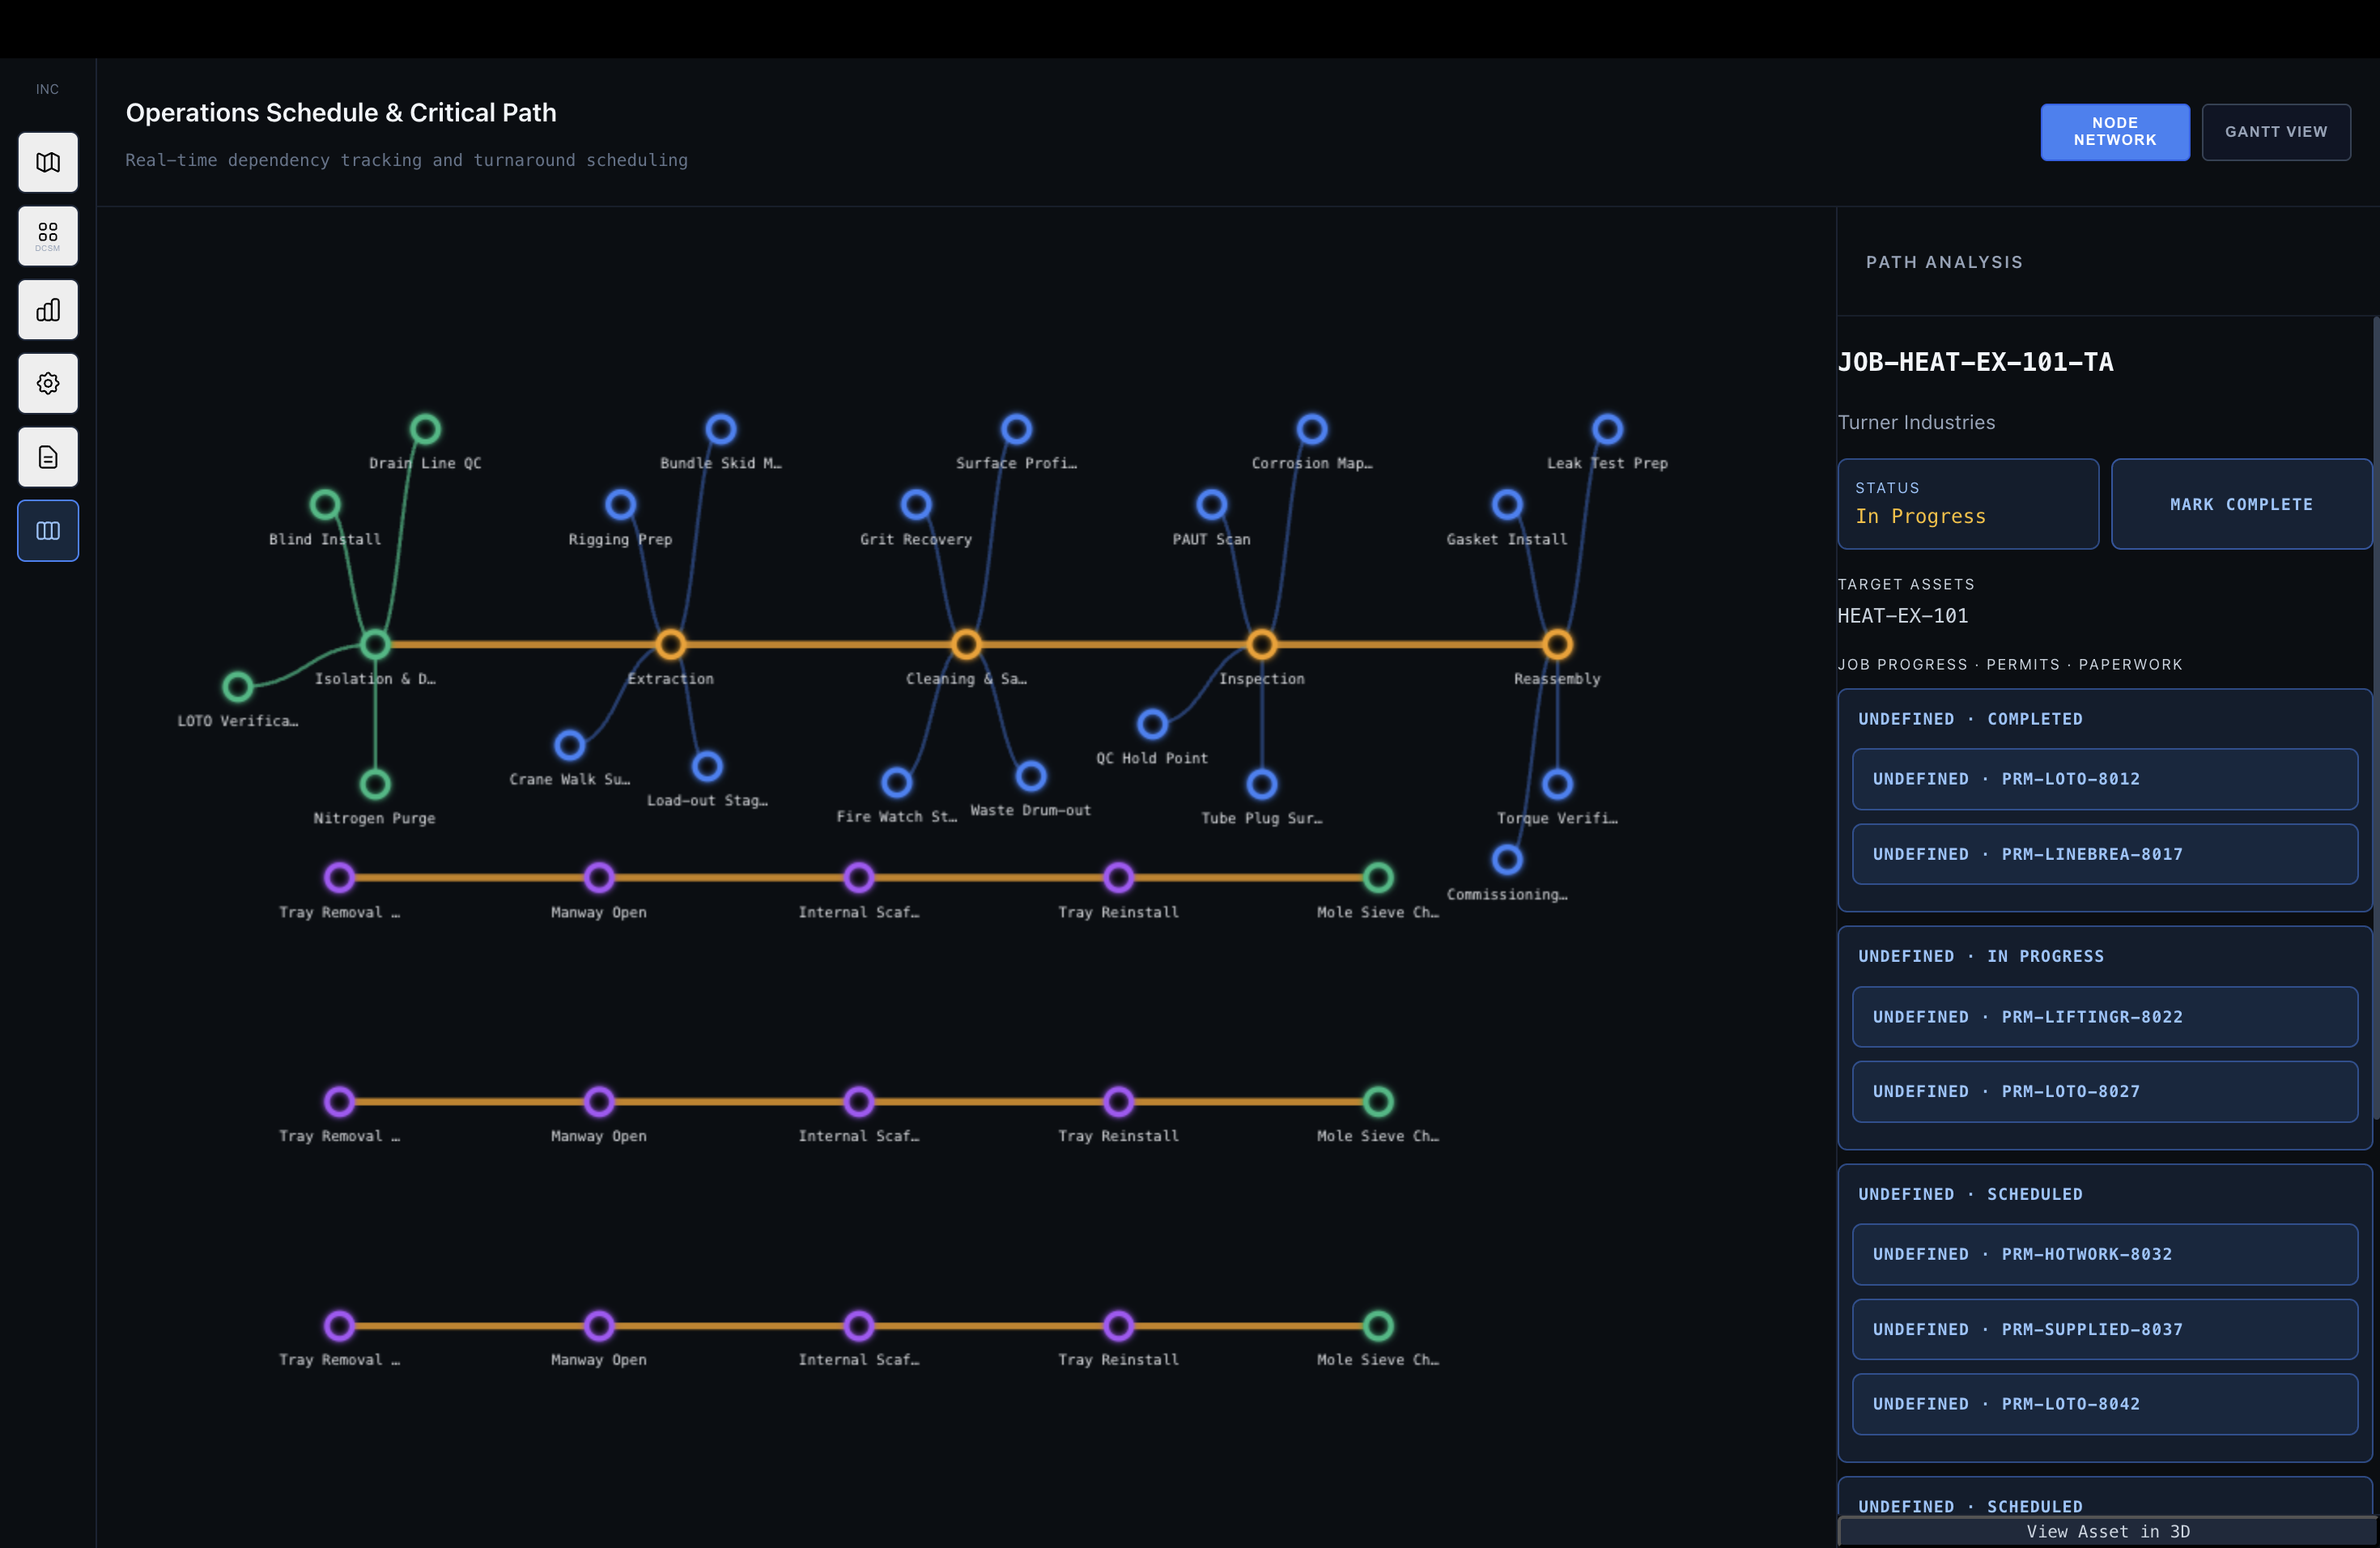This screenshot has height=1548, width=2380.
Task: Select the Nitrogen Purge node
Action: [x=375, y=784]
